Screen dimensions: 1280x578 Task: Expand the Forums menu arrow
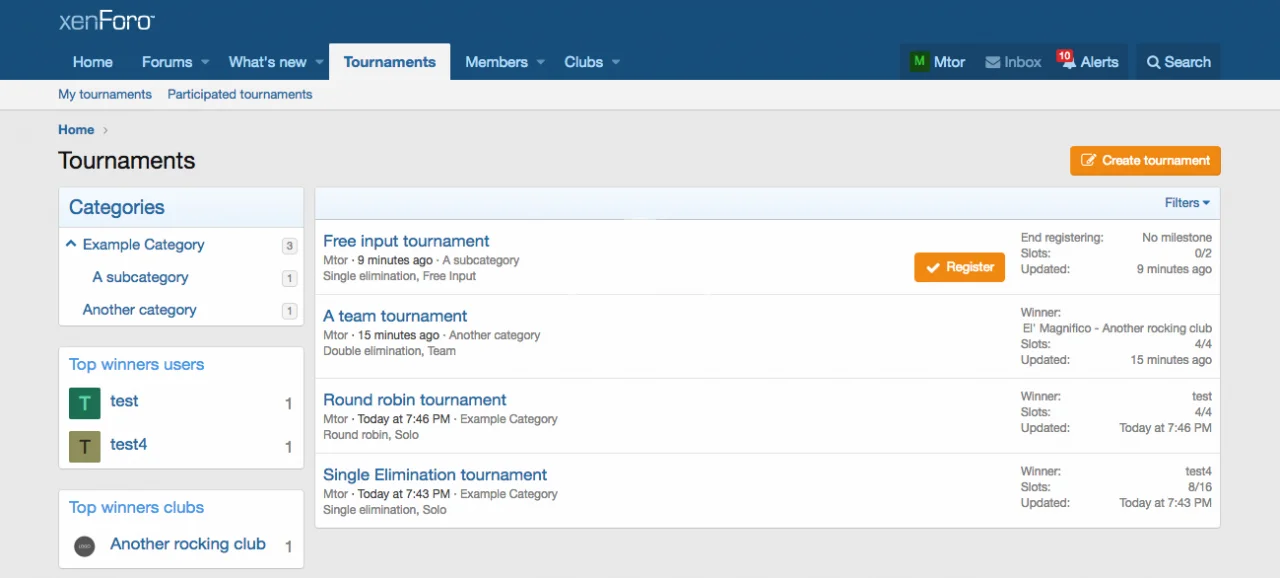(x=205, y=62)
